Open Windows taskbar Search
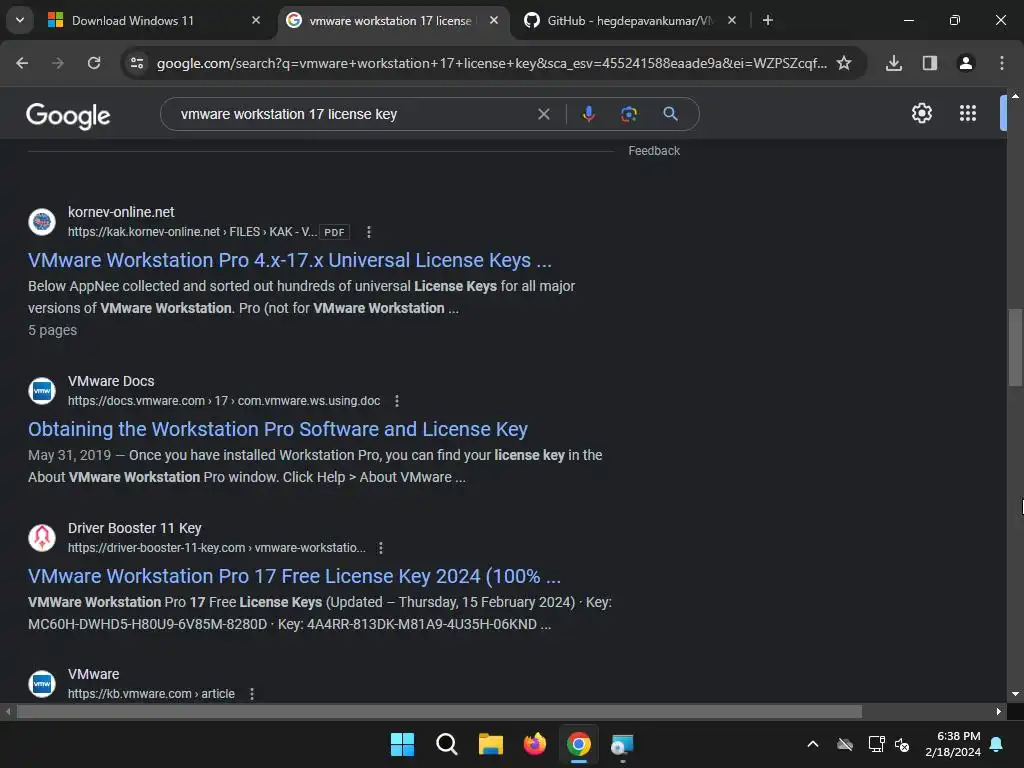This screenshot has height=768, width=1024. click(447, 744)
